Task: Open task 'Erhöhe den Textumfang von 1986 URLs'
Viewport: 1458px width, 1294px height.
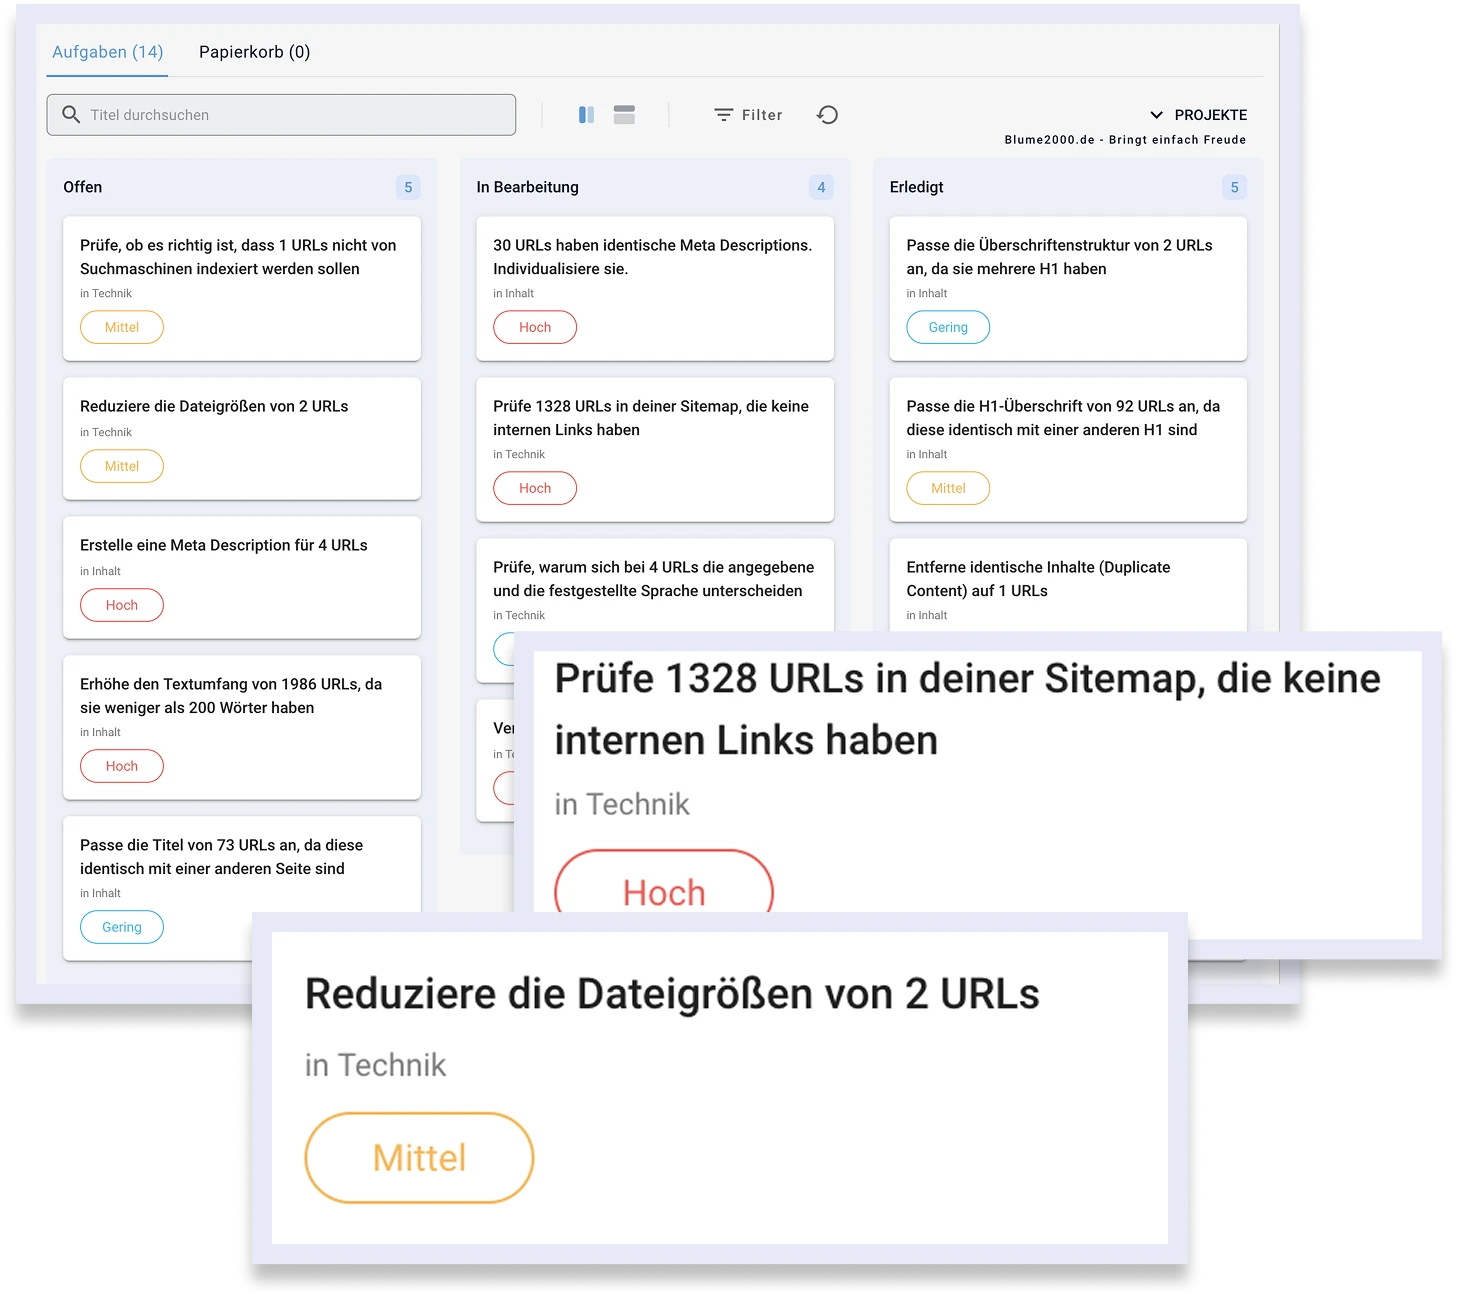Action: coord(231,695)
